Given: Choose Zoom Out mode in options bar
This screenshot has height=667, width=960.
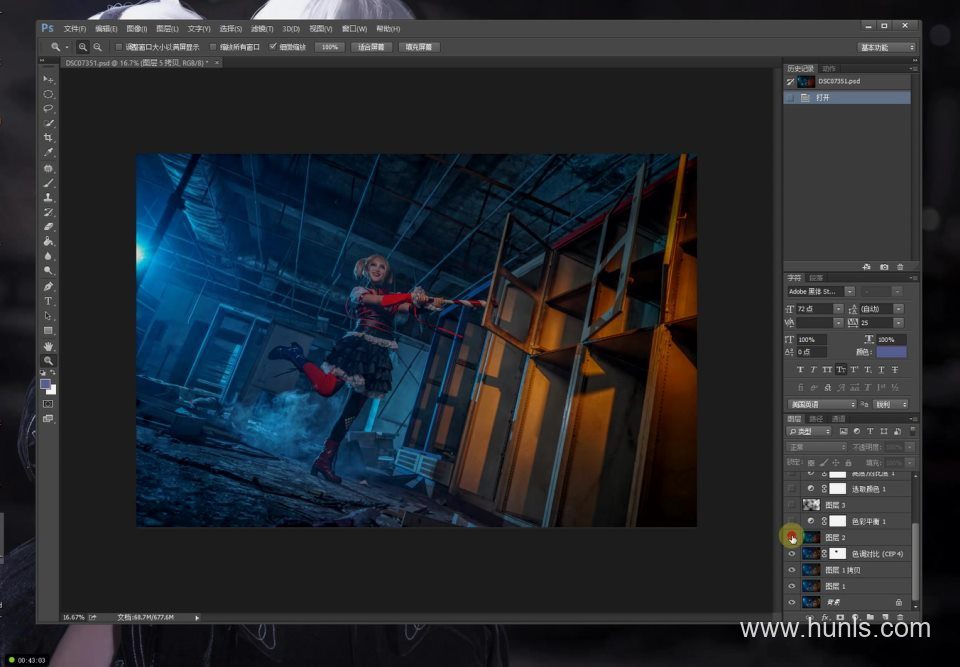Looking at the screenshot, I should (97, 47).
